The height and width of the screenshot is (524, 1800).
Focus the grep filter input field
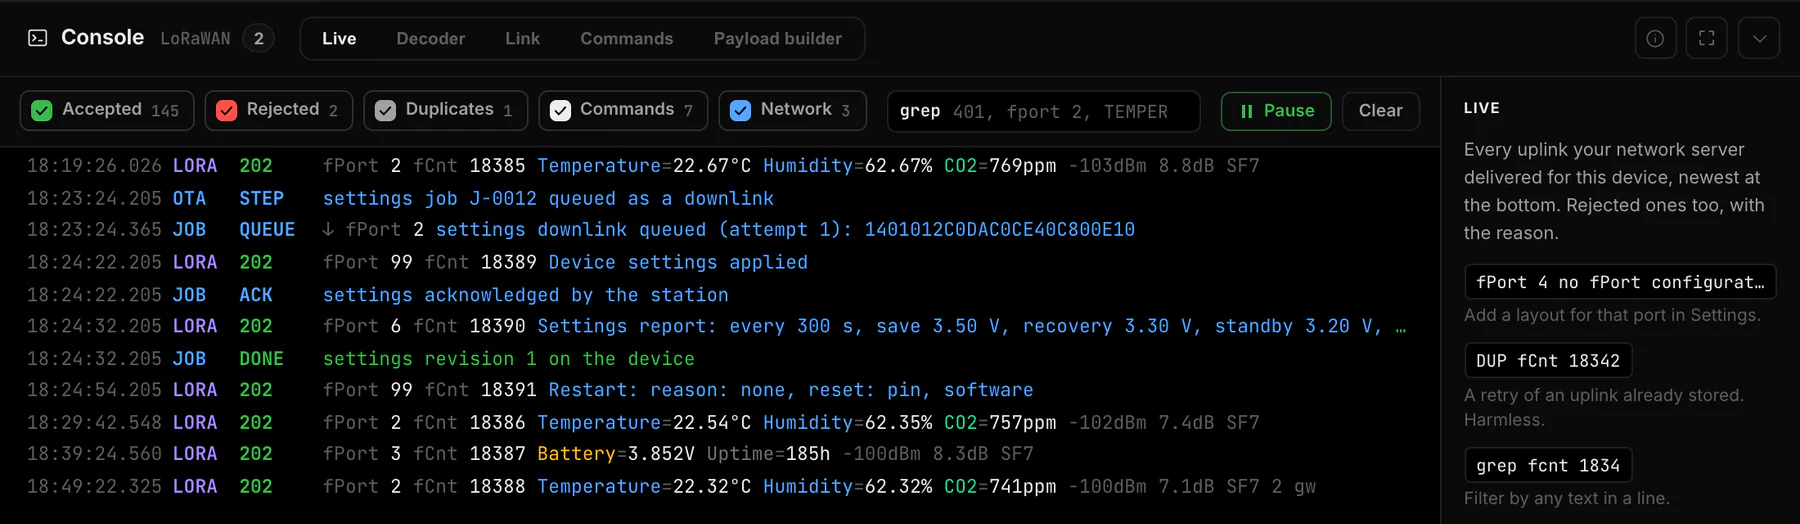tap(1043, 111)
